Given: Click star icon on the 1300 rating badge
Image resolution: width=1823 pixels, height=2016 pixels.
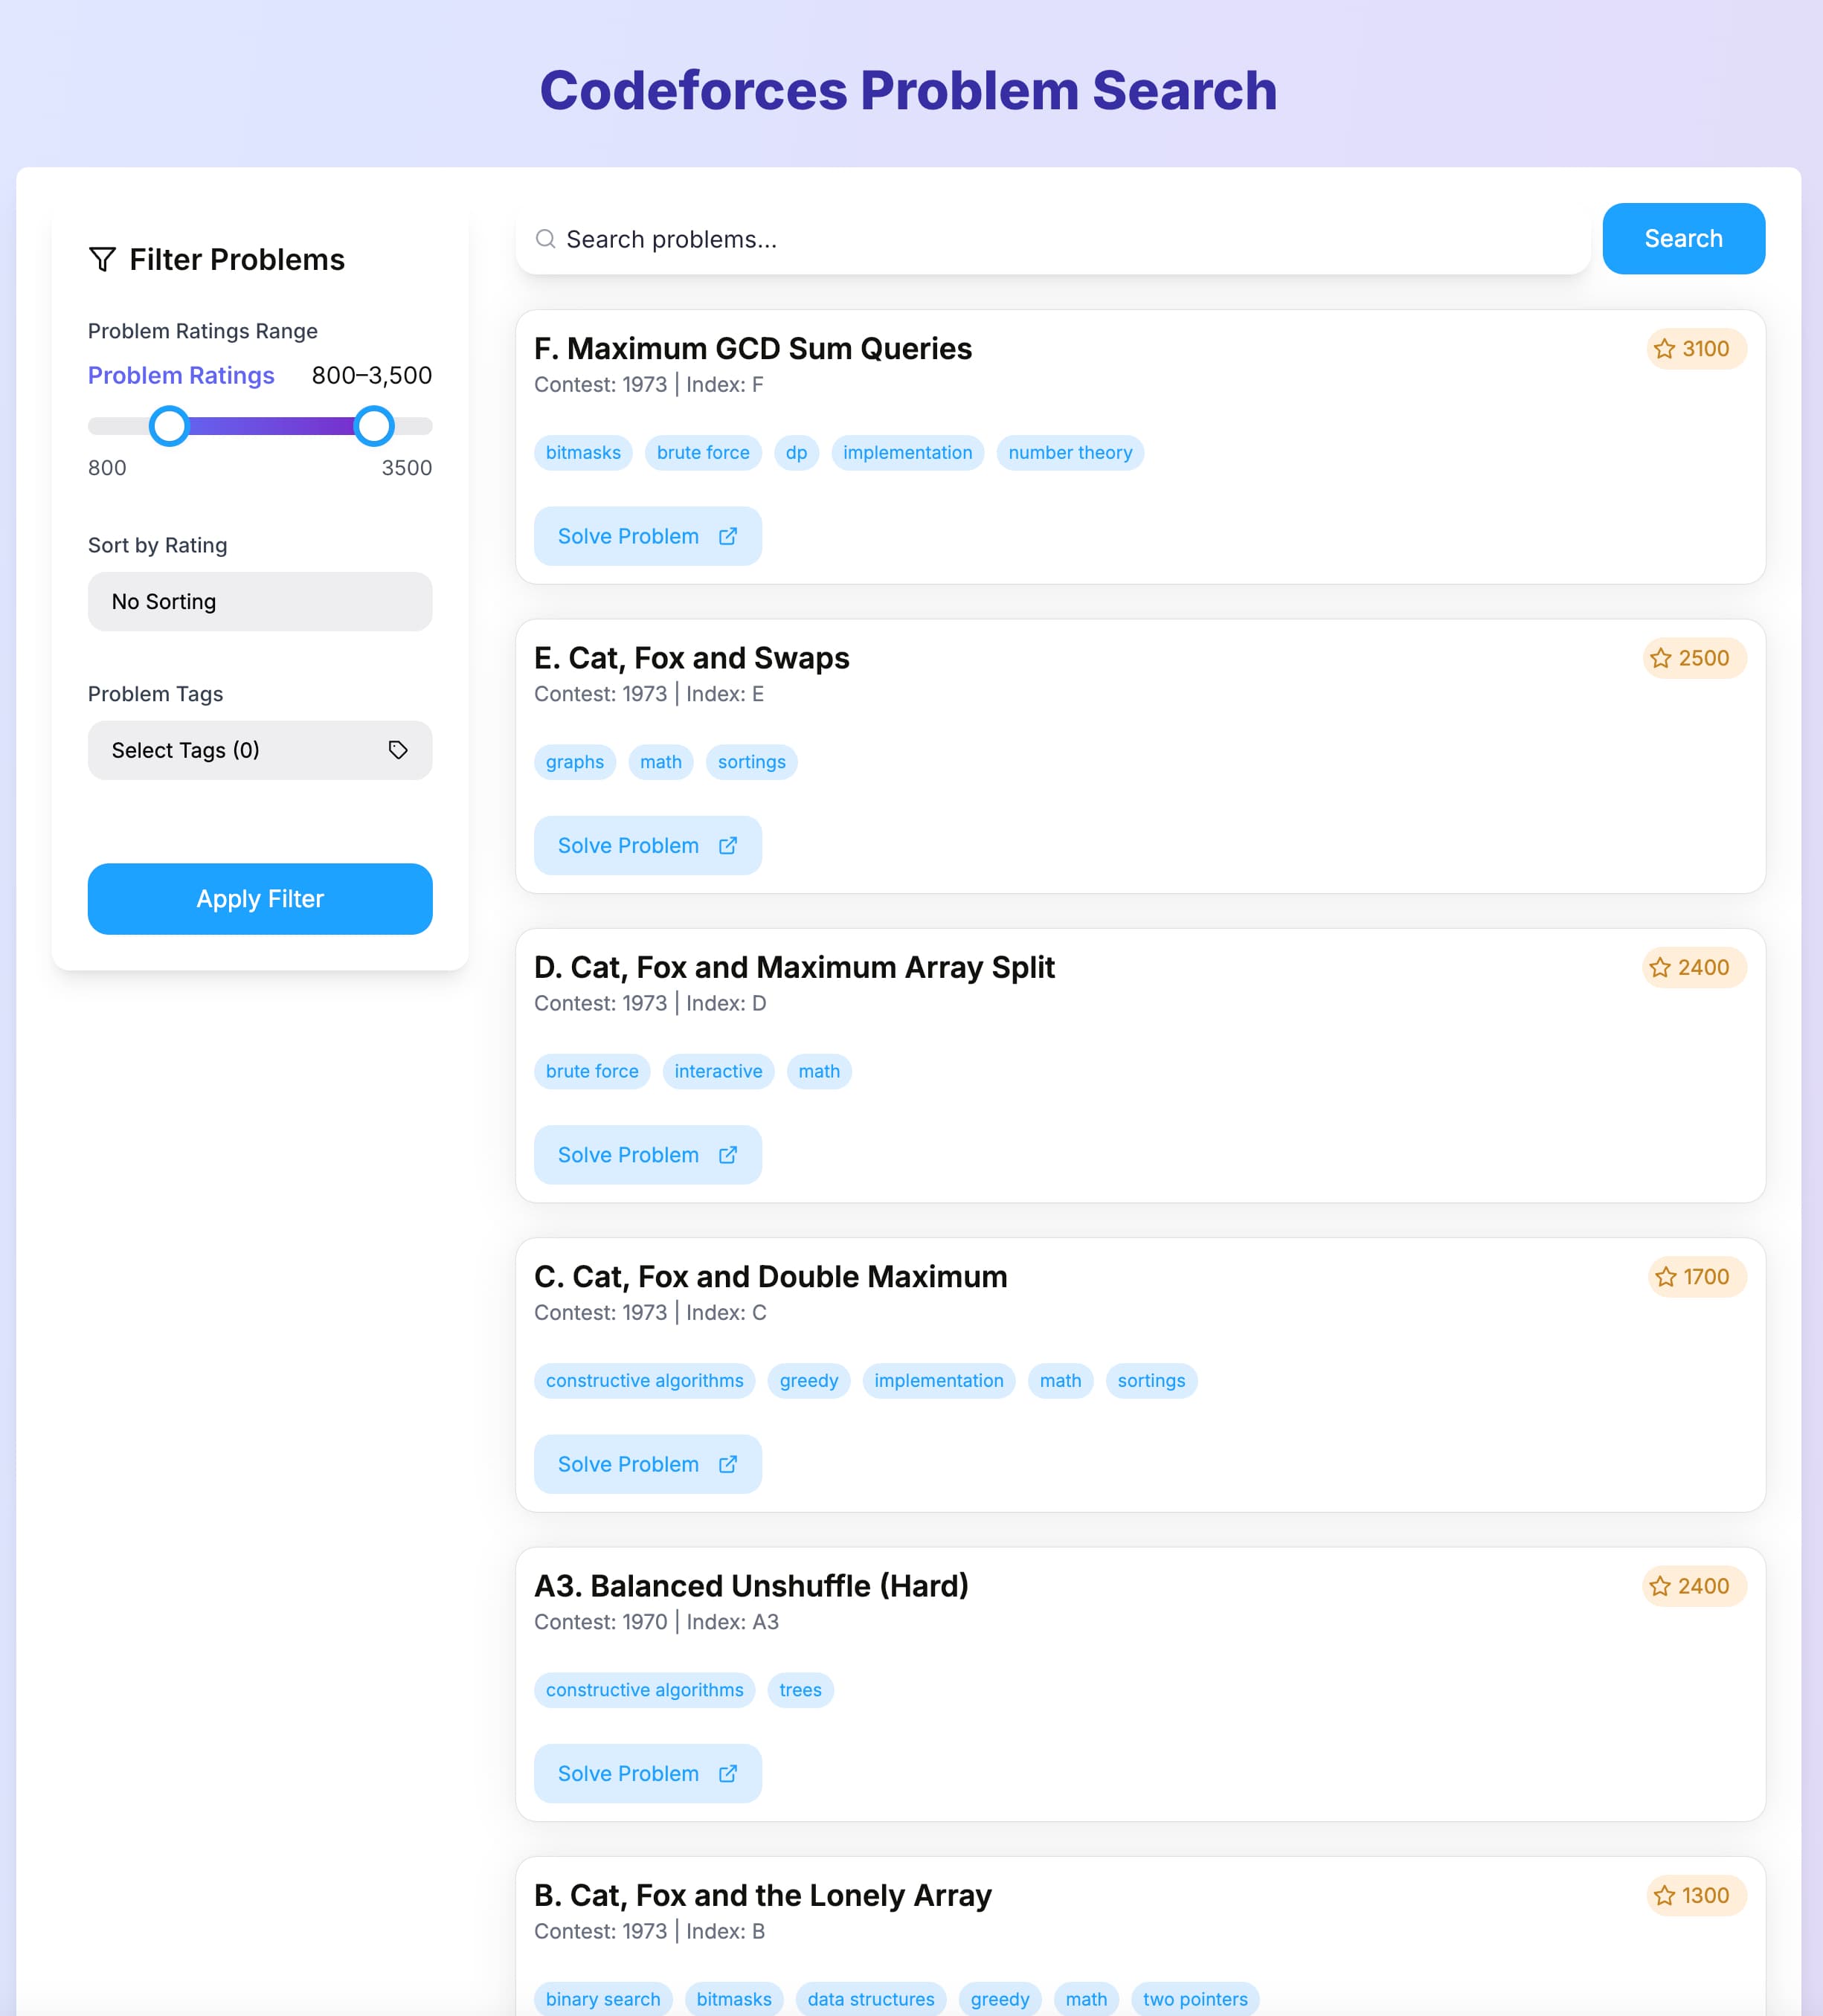Looking at the screenshot, I should 1664,1896.
